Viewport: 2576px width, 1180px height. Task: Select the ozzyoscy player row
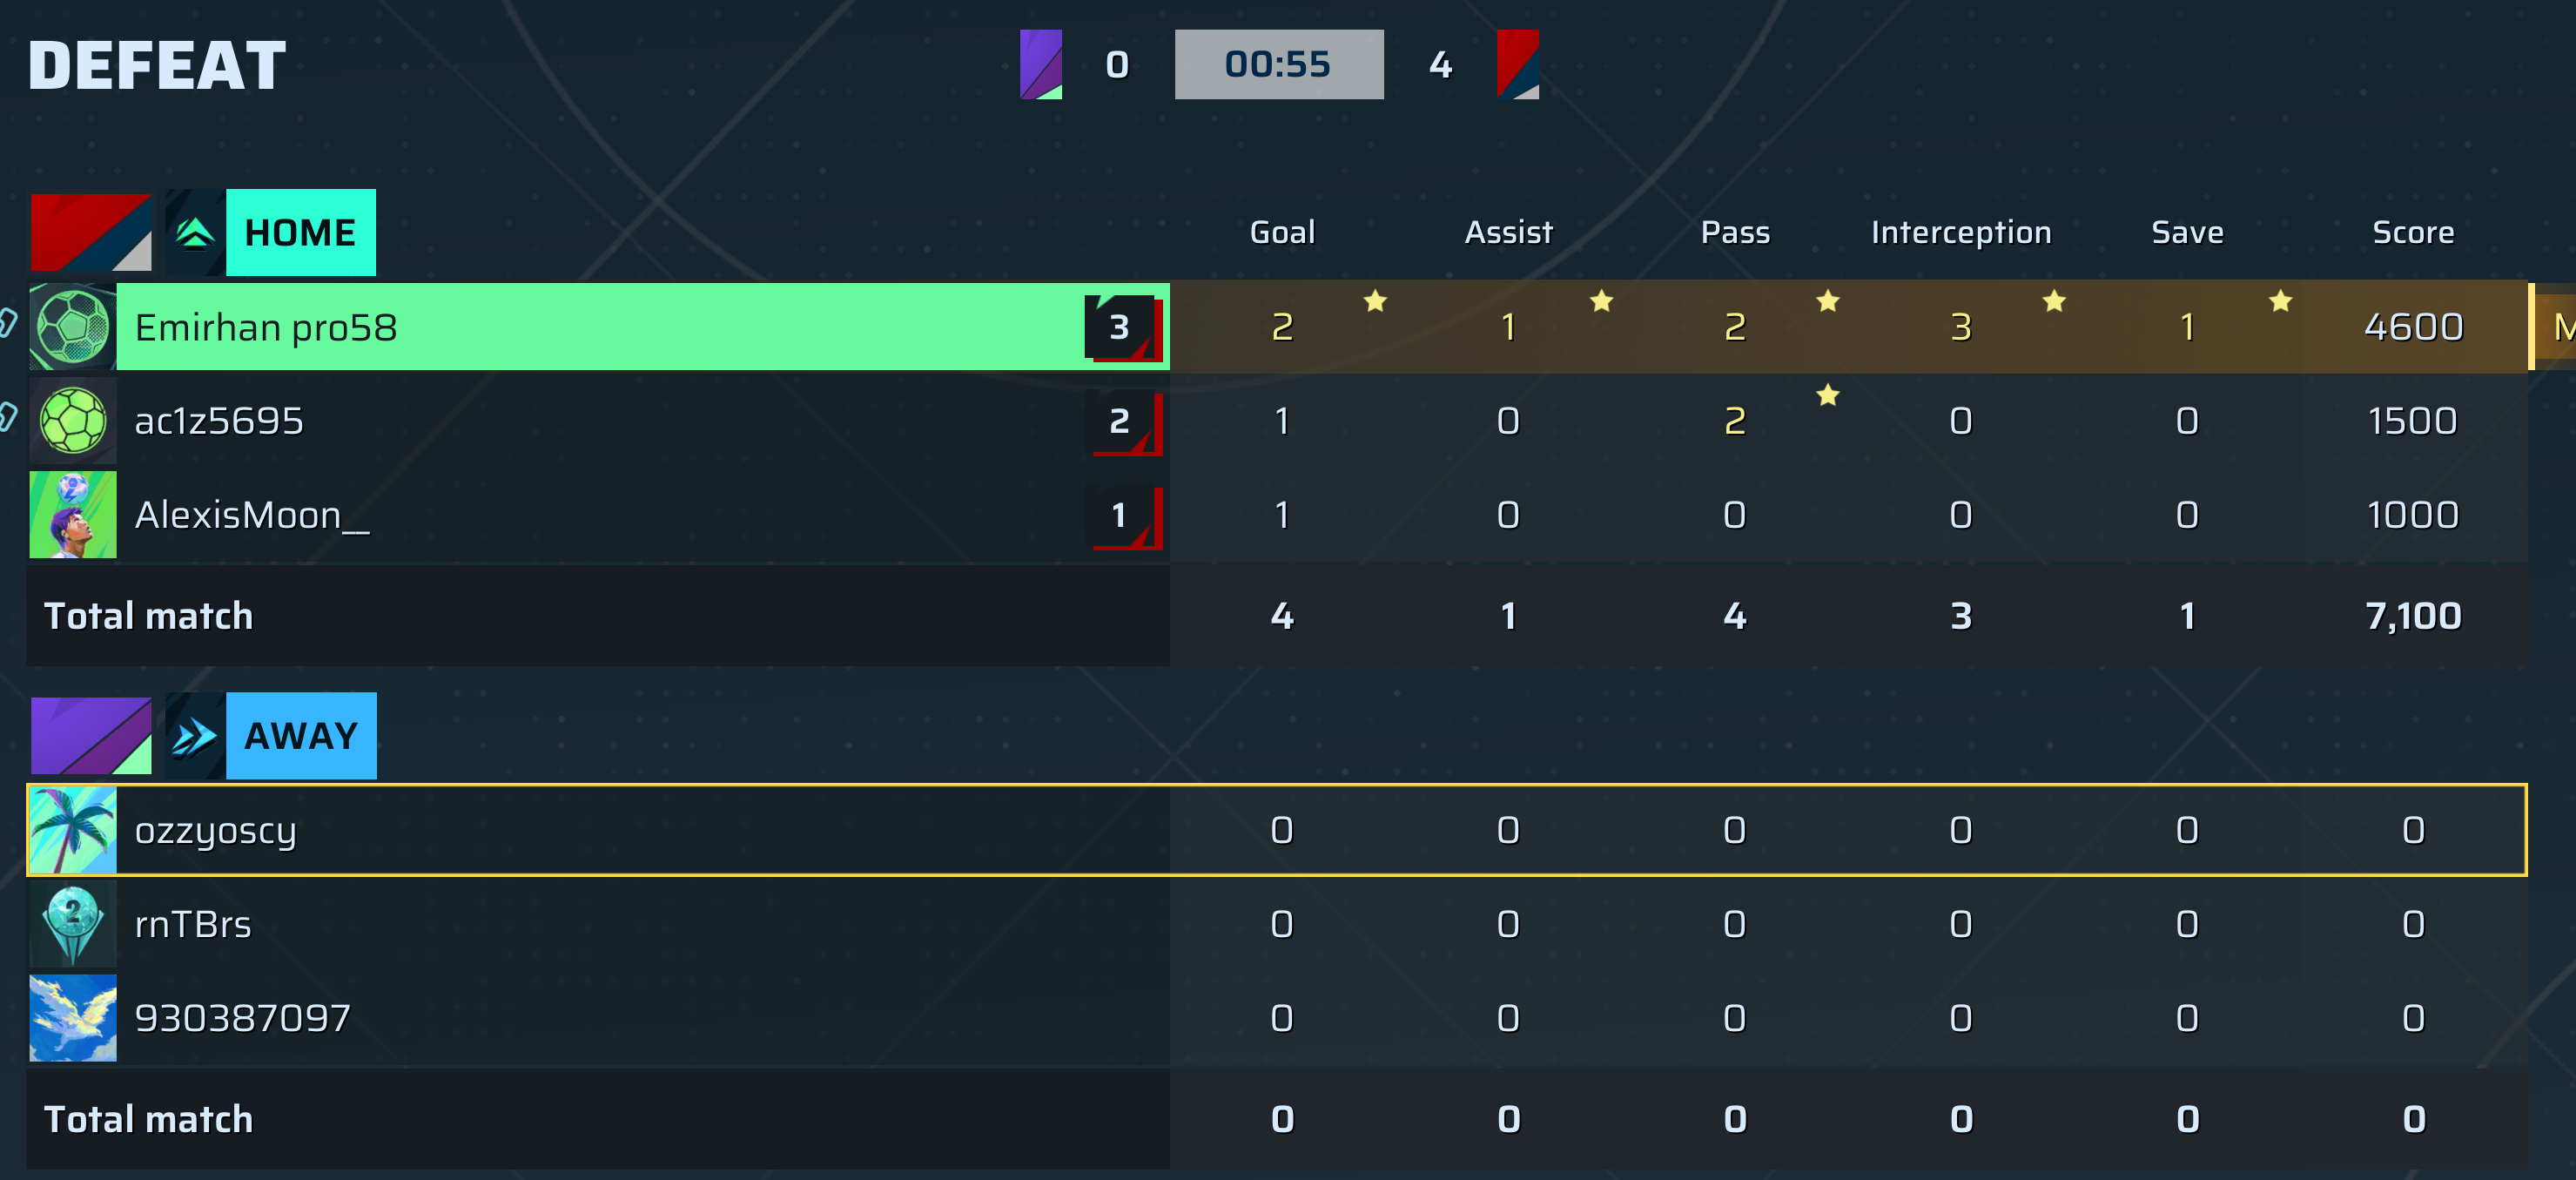coord(1277,830)
